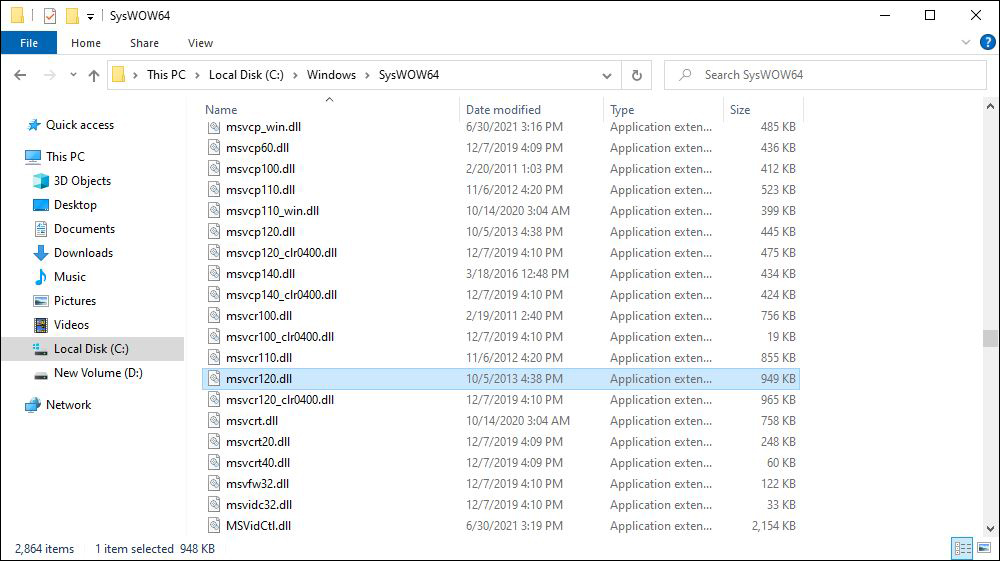Sort by Date modified column header

503,110
